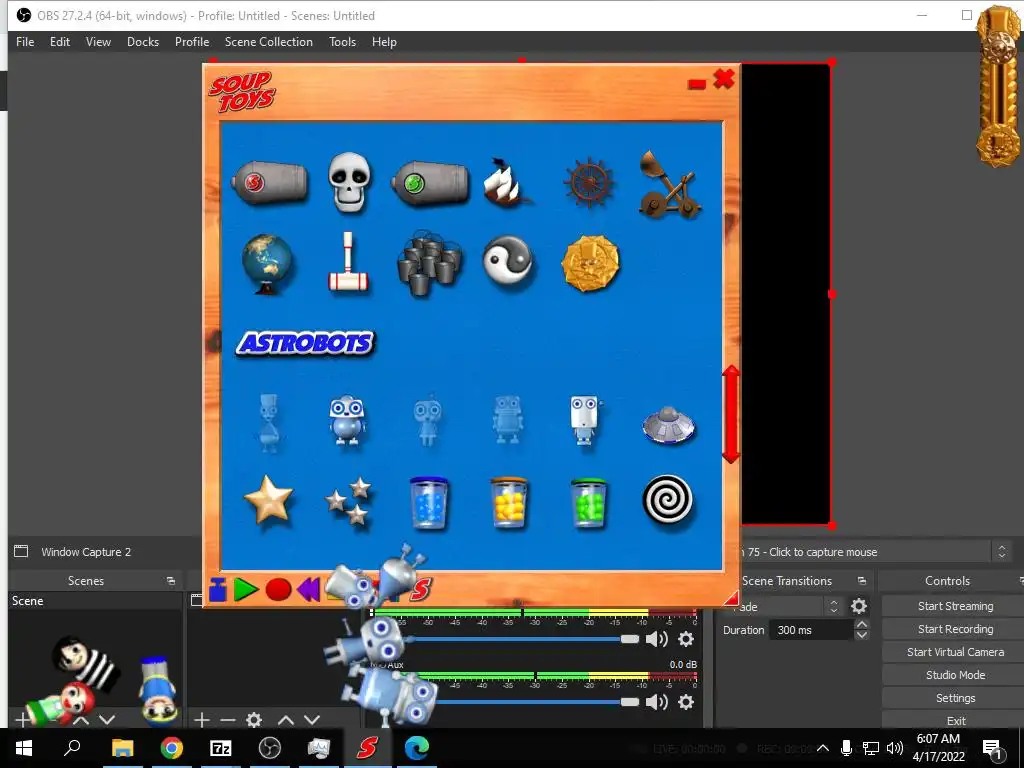Select the single gold star toy
The width and height of the screenshot is (1024, 768).
(268, 500)
